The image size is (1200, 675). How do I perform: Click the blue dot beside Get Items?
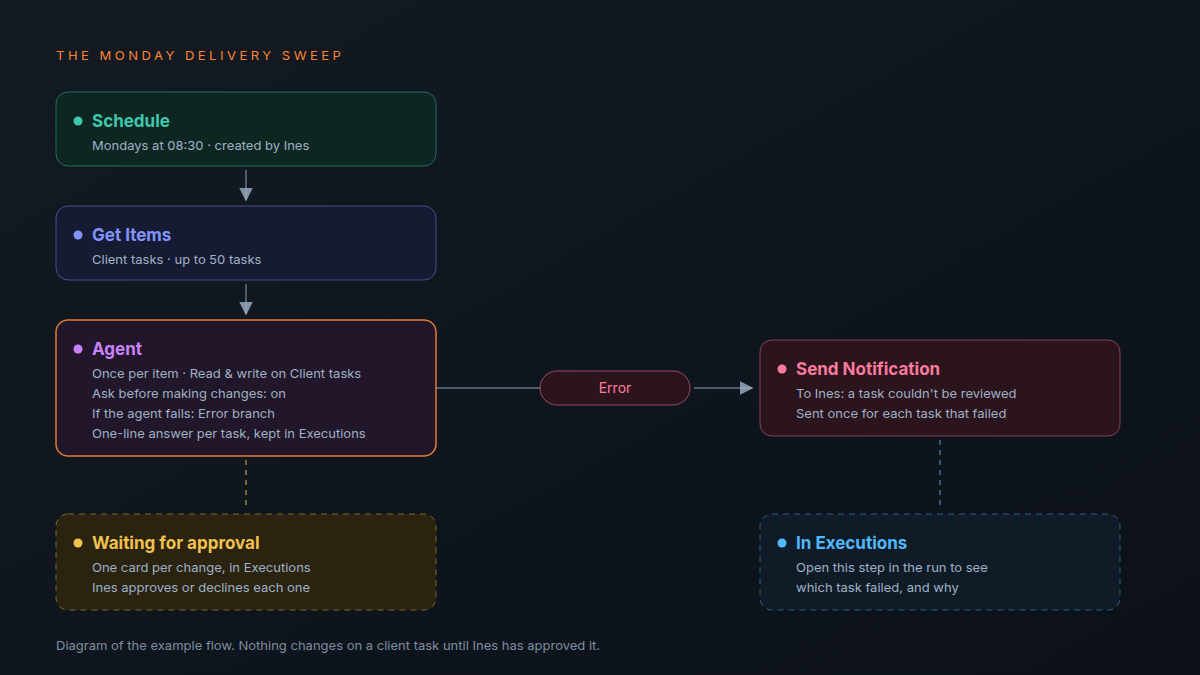(78, 235)
